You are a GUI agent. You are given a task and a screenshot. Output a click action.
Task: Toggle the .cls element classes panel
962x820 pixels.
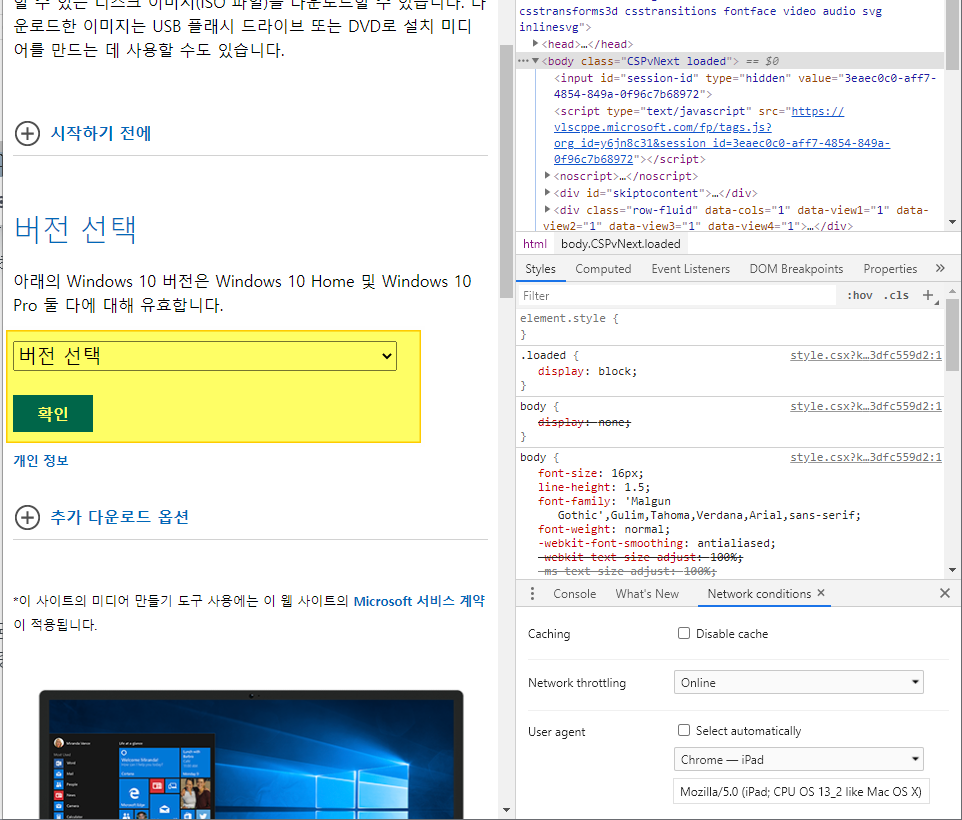896,295
